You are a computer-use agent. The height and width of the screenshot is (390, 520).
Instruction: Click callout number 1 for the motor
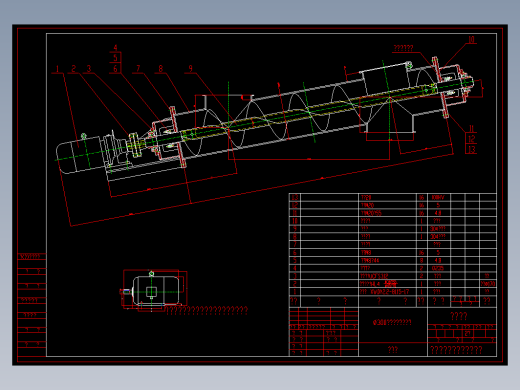click(x=57, y=69)
